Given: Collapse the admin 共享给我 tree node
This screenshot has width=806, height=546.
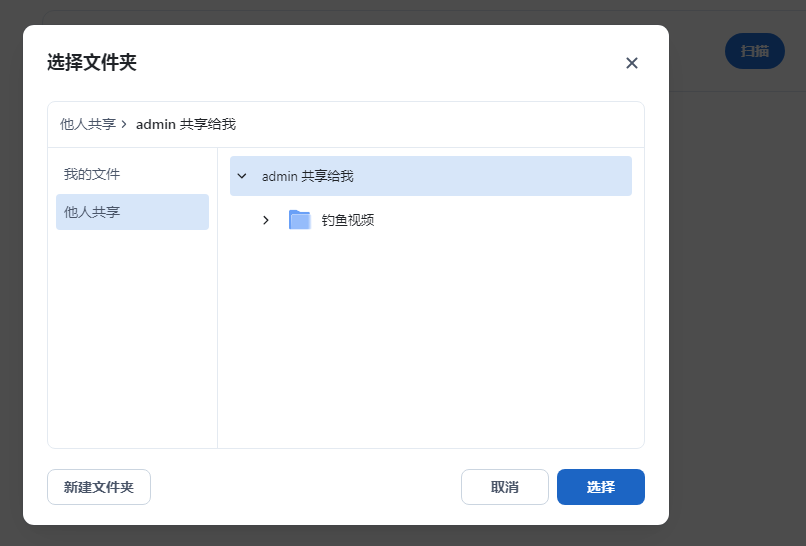Looking at the screenshot, I should pyautogui.click(x=242, y=176).
